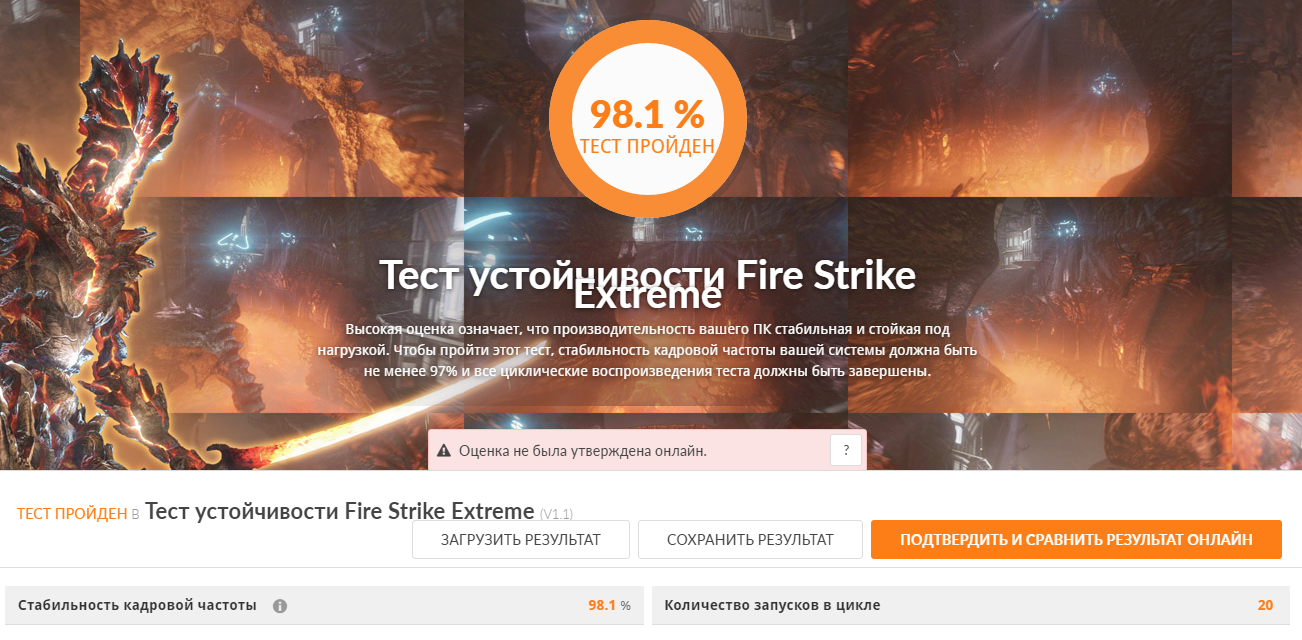Select the Стабильность кадровой частоты row label

click(137, 605)
